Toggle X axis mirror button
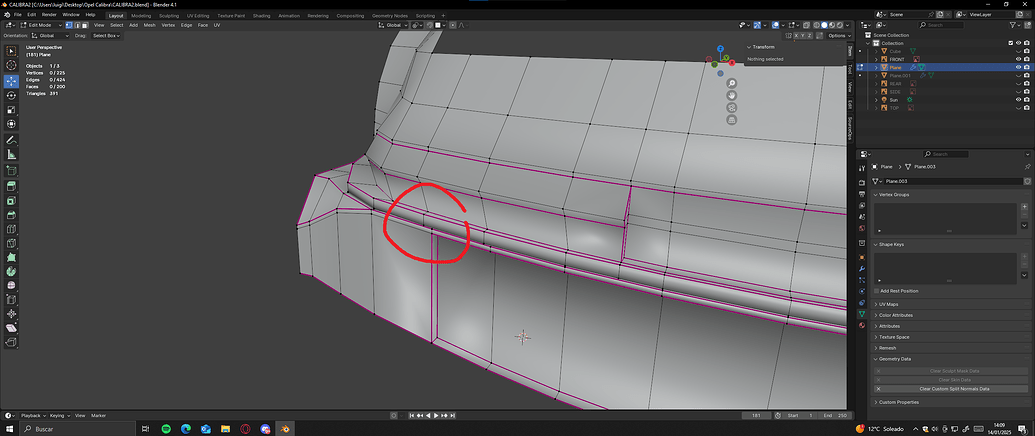This screenshot has width=1035, height=436. click(796, 36)
